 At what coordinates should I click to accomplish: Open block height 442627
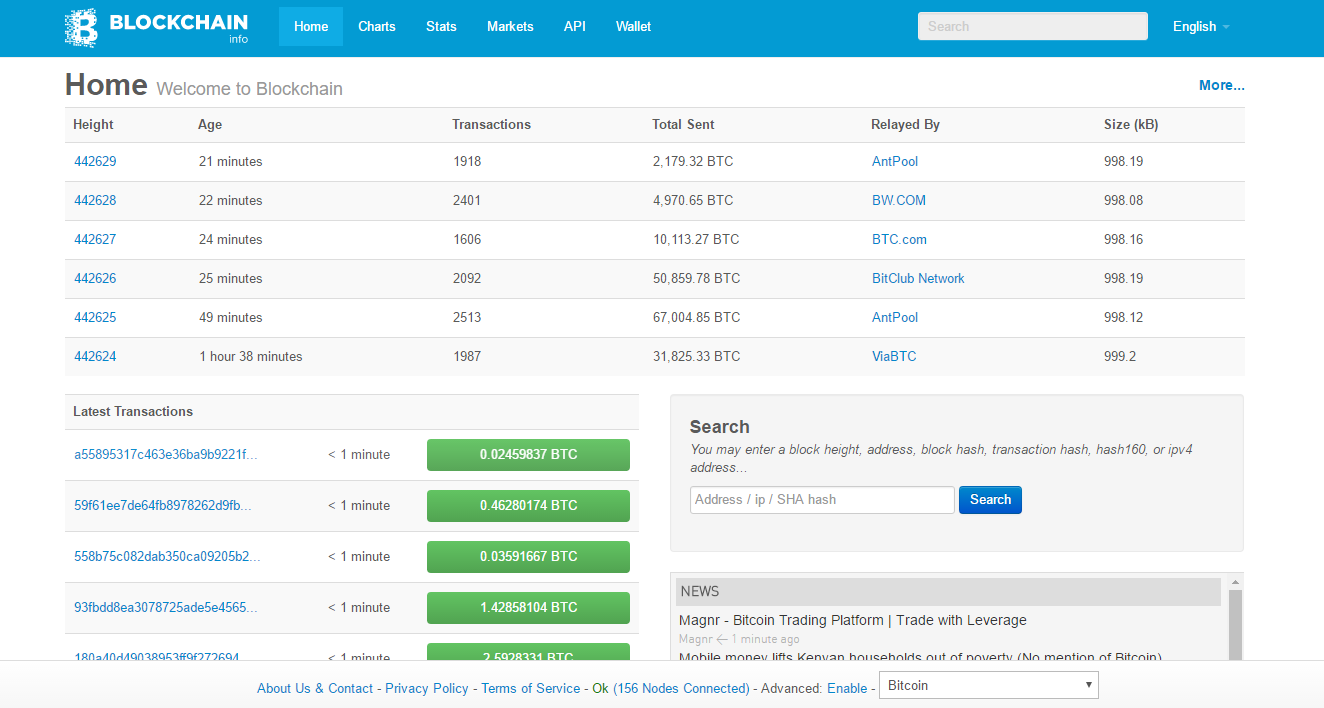coord(95,239)
